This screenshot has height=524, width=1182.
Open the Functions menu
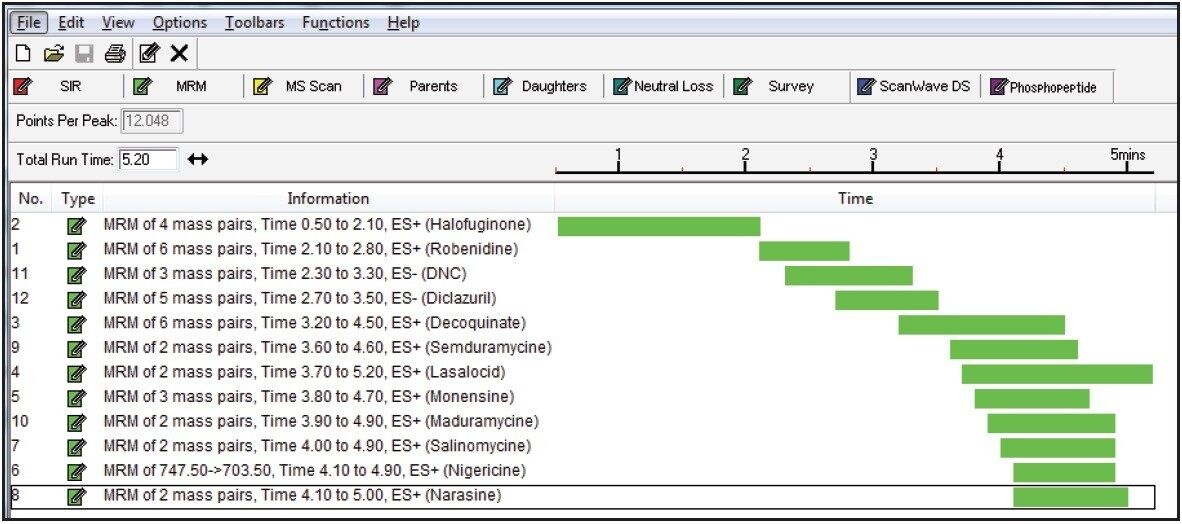pos(336,23)
